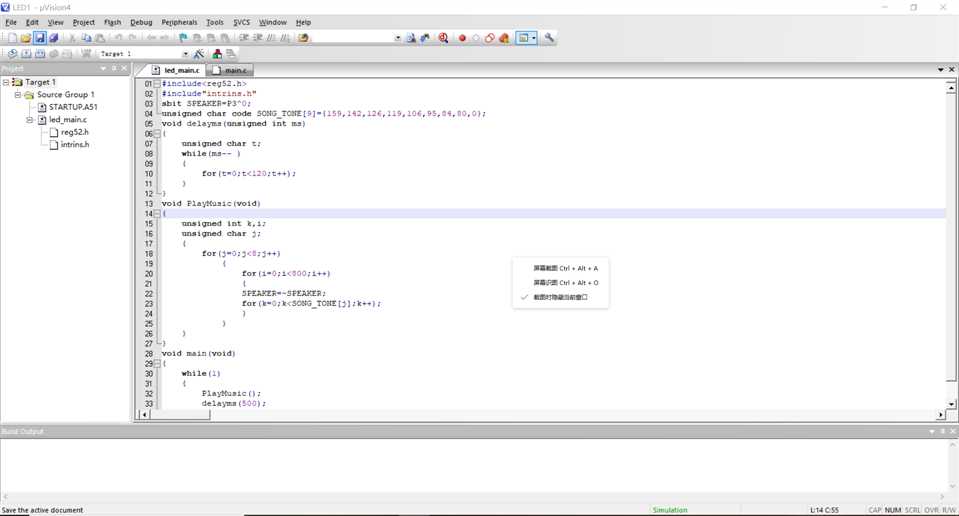Image resolution: width=959 pixels, height=516 pixels.
Task: Click the Cut scissors icon
Action: (x=72, y=38)
